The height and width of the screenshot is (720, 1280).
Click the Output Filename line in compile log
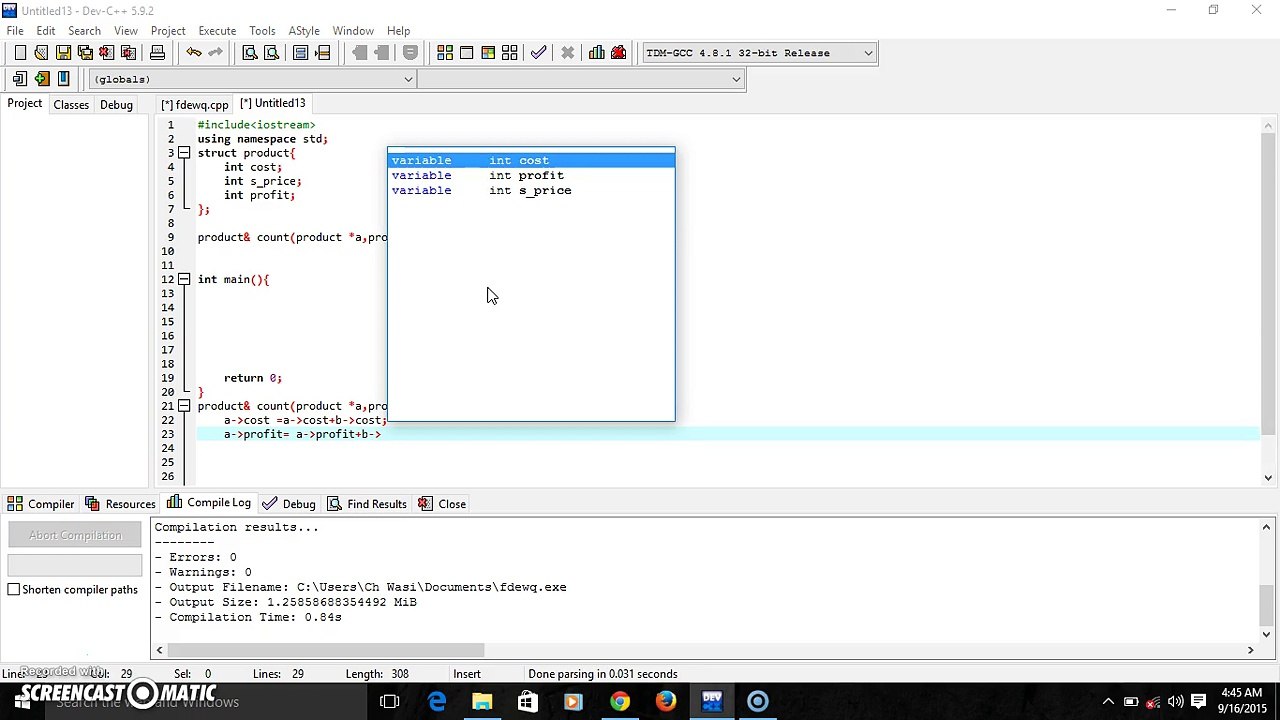(360, 587)
